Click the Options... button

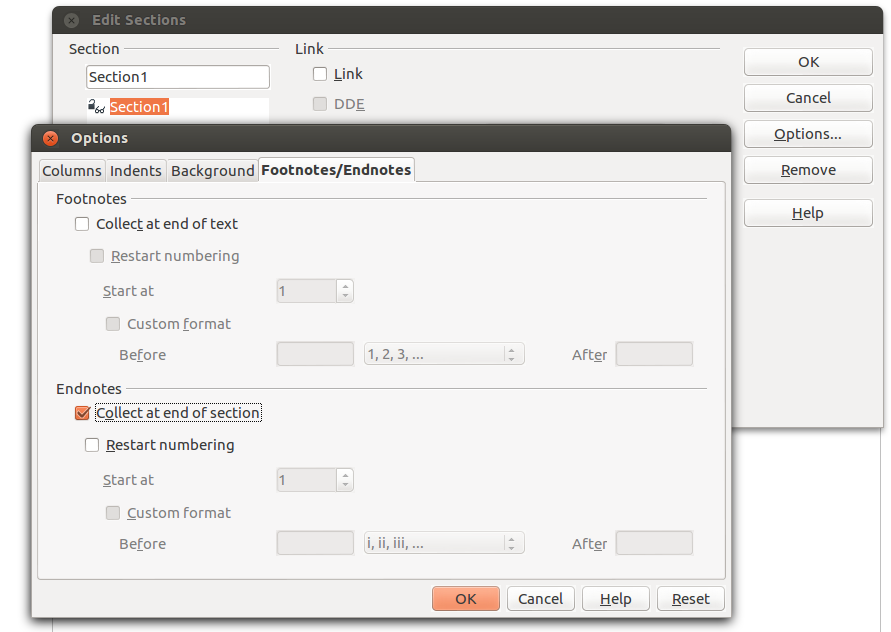tap(808, 134)
